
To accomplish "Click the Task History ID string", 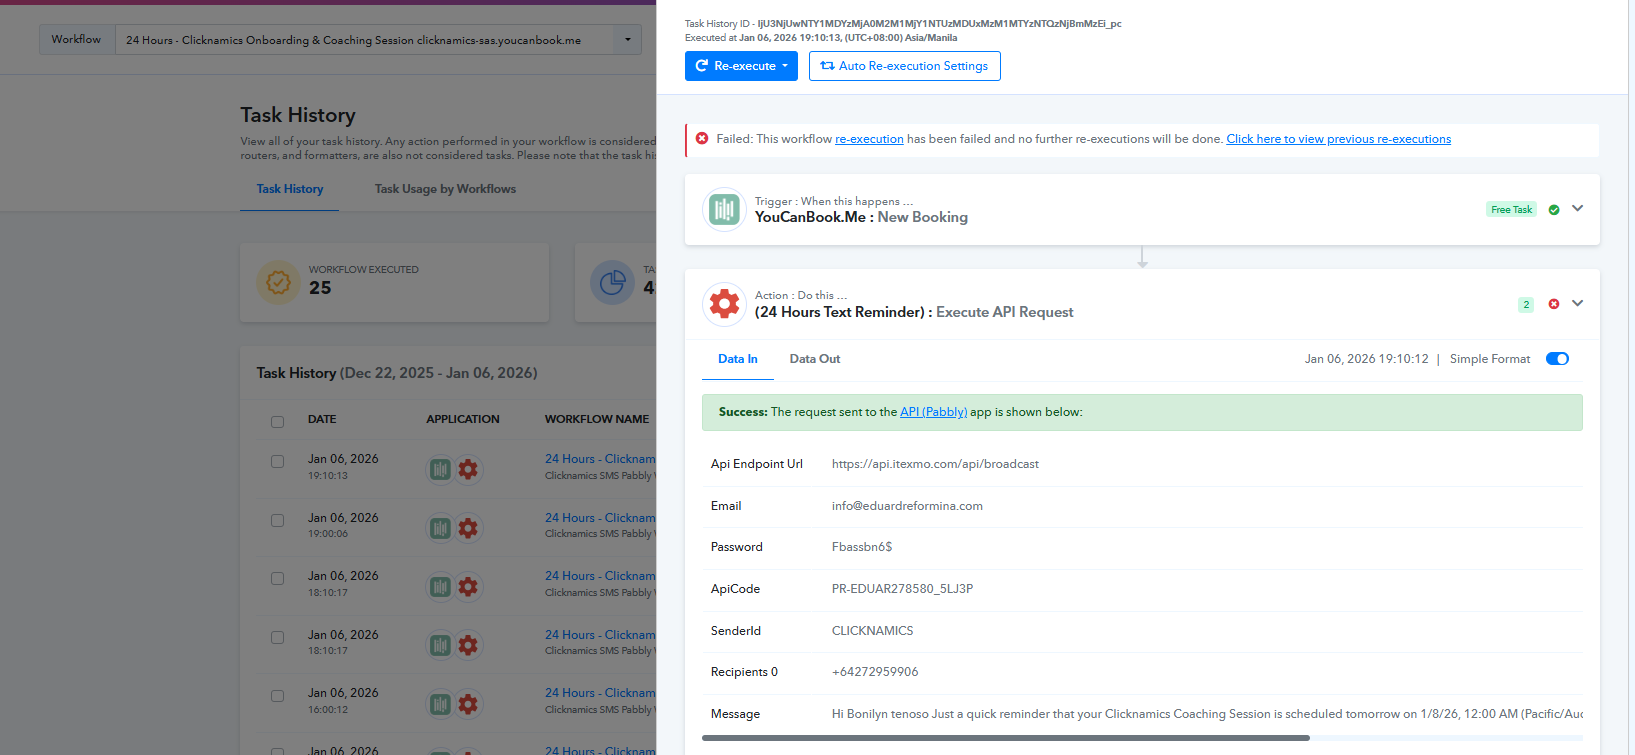I will click(x=939, y=24).
